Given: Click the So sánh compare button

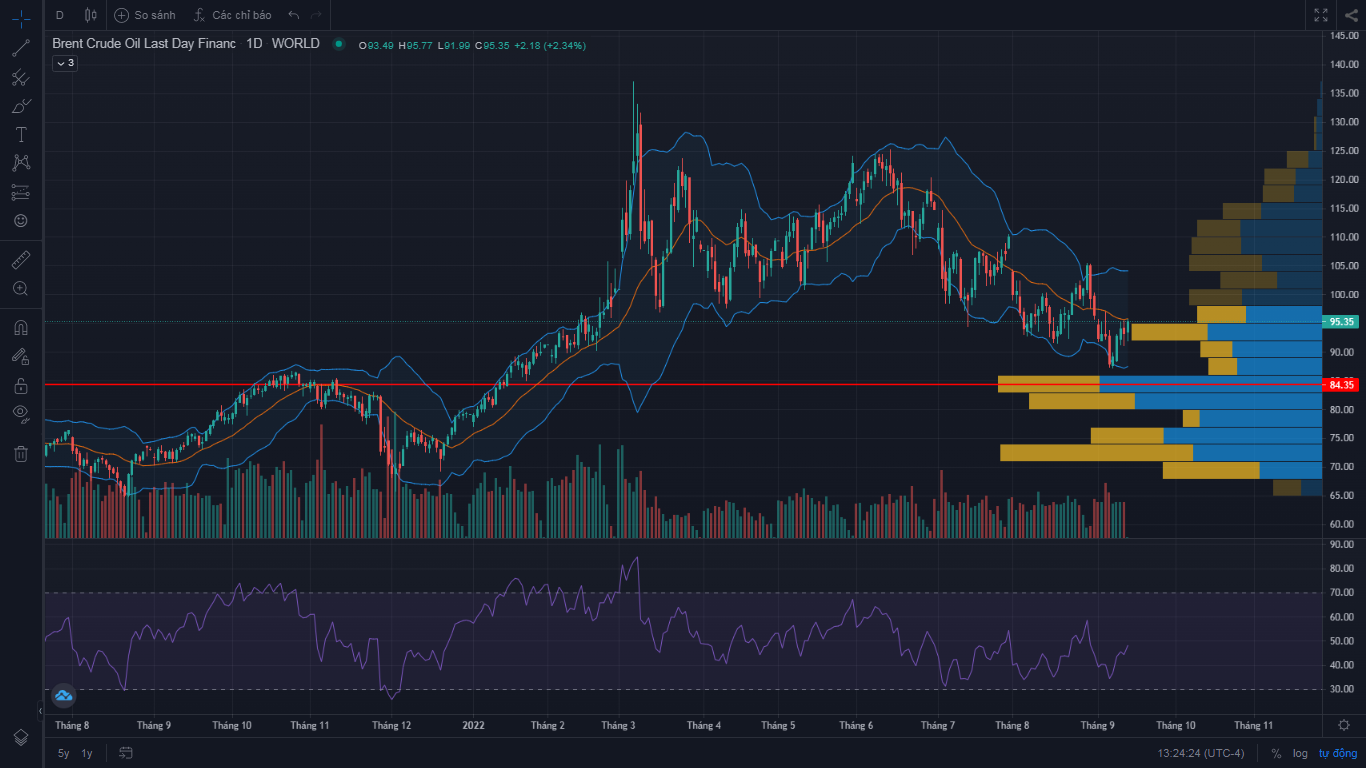Looking at the screenshot, I should coord(145,15).
